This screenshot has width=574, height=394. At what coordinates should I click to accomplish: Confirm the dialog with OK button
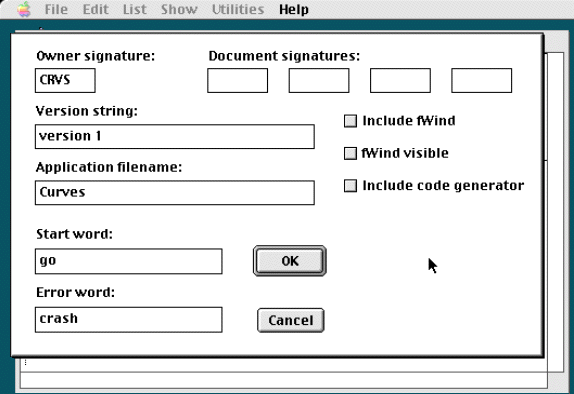point(290,261)
